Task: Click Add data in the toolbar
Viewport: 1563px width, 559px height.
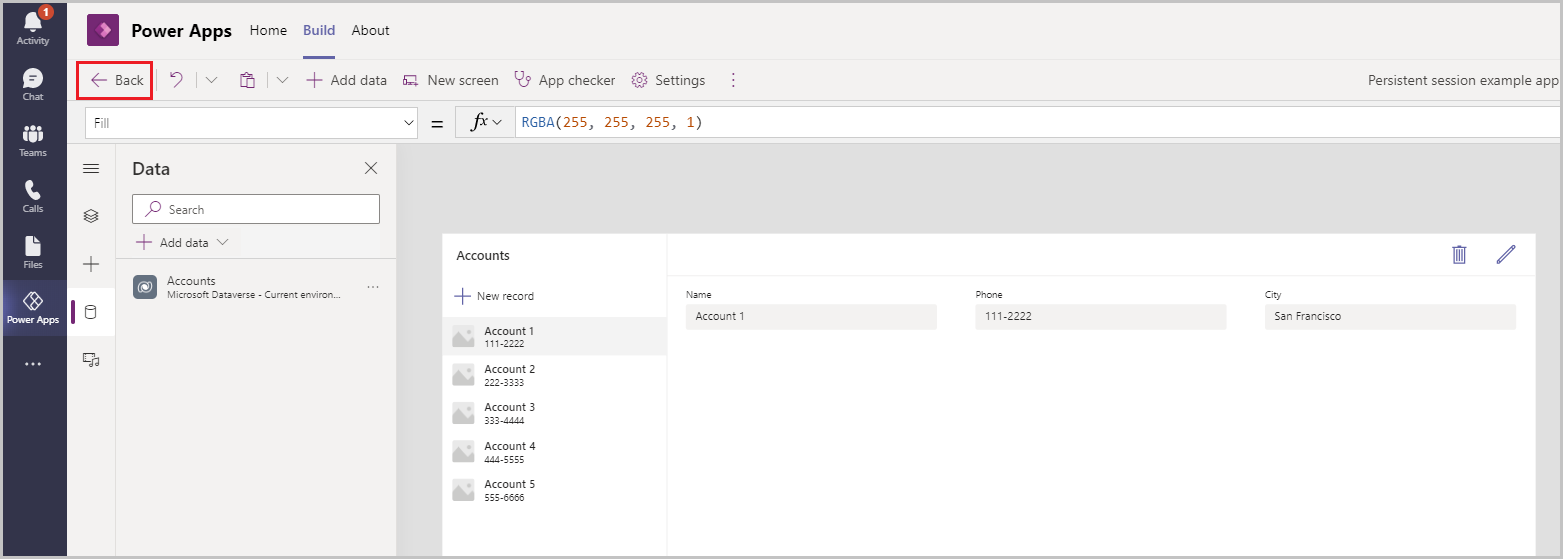Action: point(346,80)
